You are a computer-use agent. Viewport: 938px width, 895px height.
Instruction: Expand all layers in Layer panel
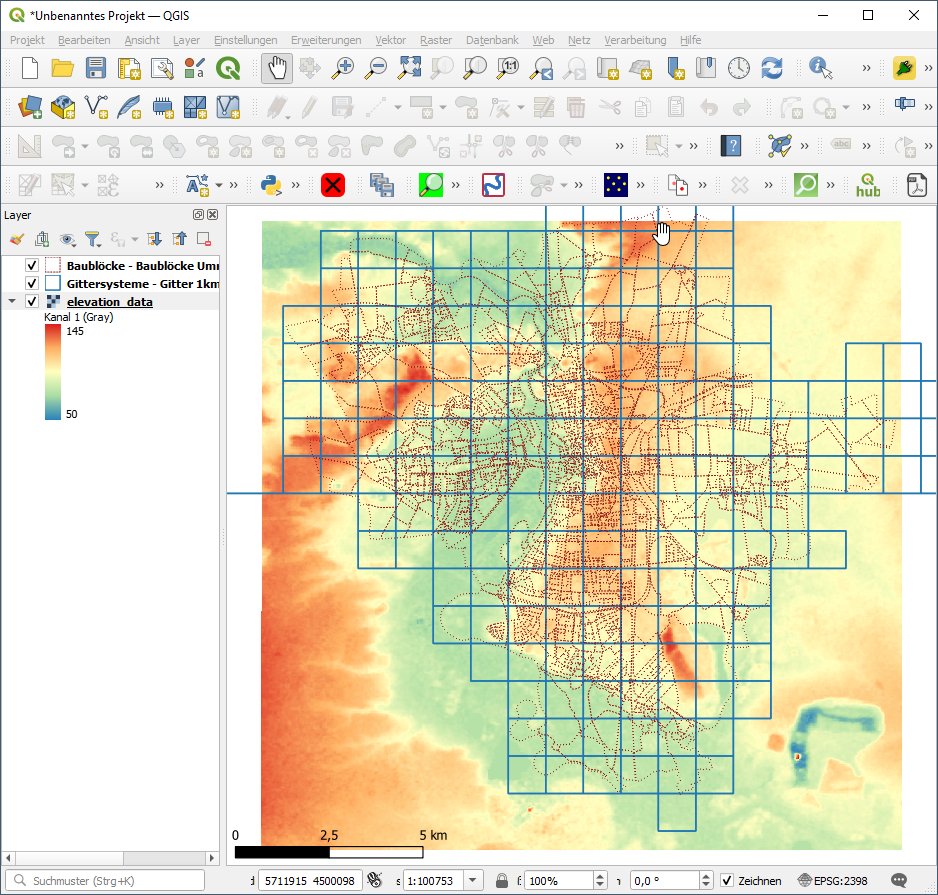pyautogui.click(x=154, y=240)
